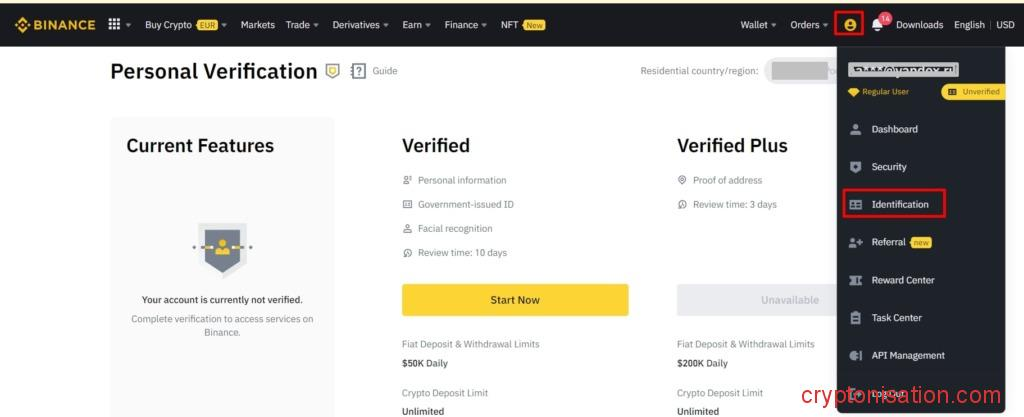The image size is (1024, 417).
Task: Open the apps grid menu icon
Action: (114, 25)
